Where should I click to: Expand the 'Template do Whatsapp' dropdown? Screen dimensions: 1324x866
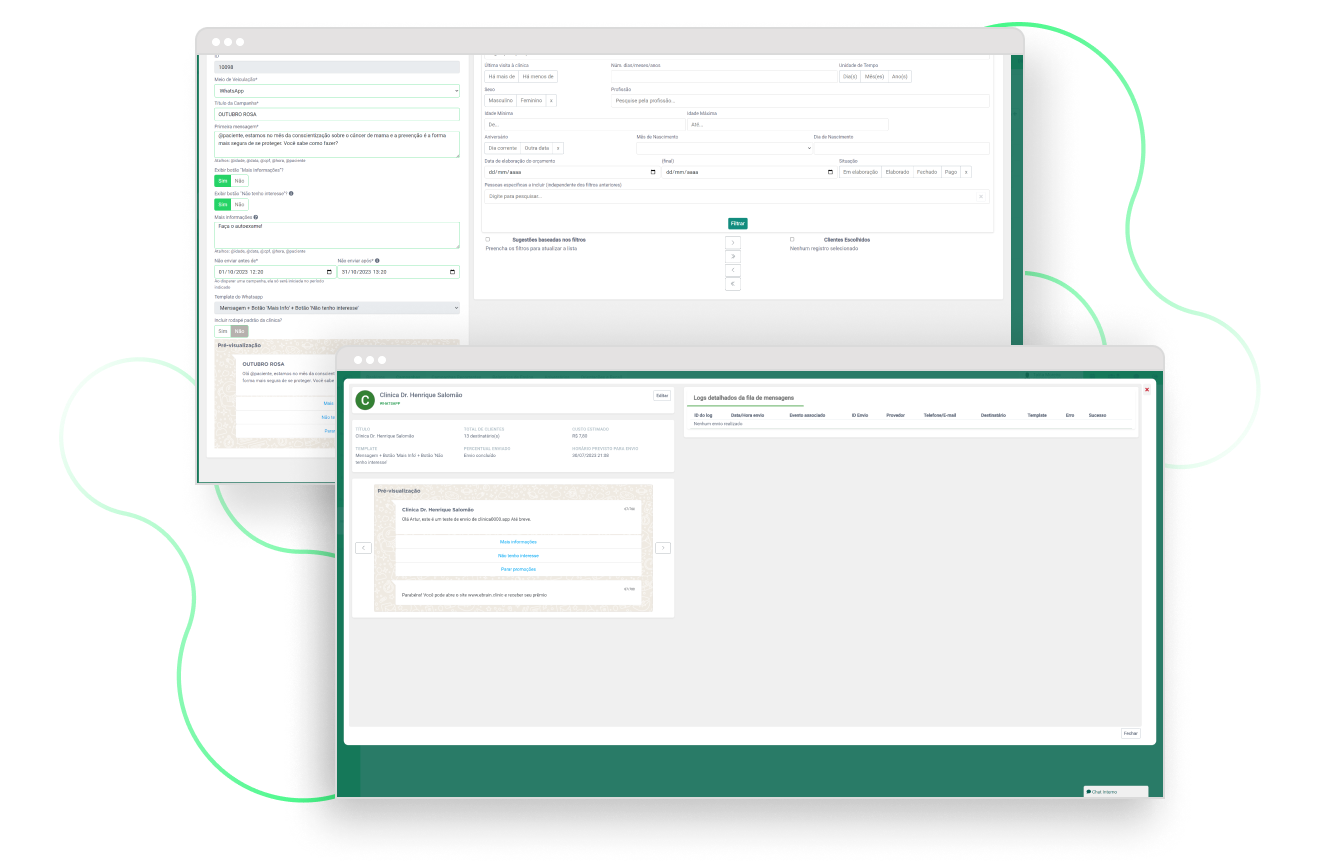tap(337, 308)
